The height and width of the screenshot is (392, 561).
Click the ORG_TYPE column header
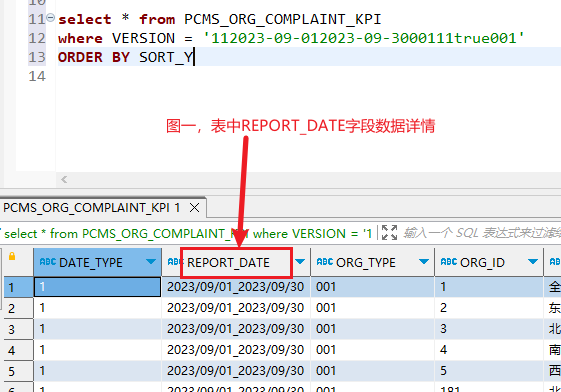coord(372,262)
